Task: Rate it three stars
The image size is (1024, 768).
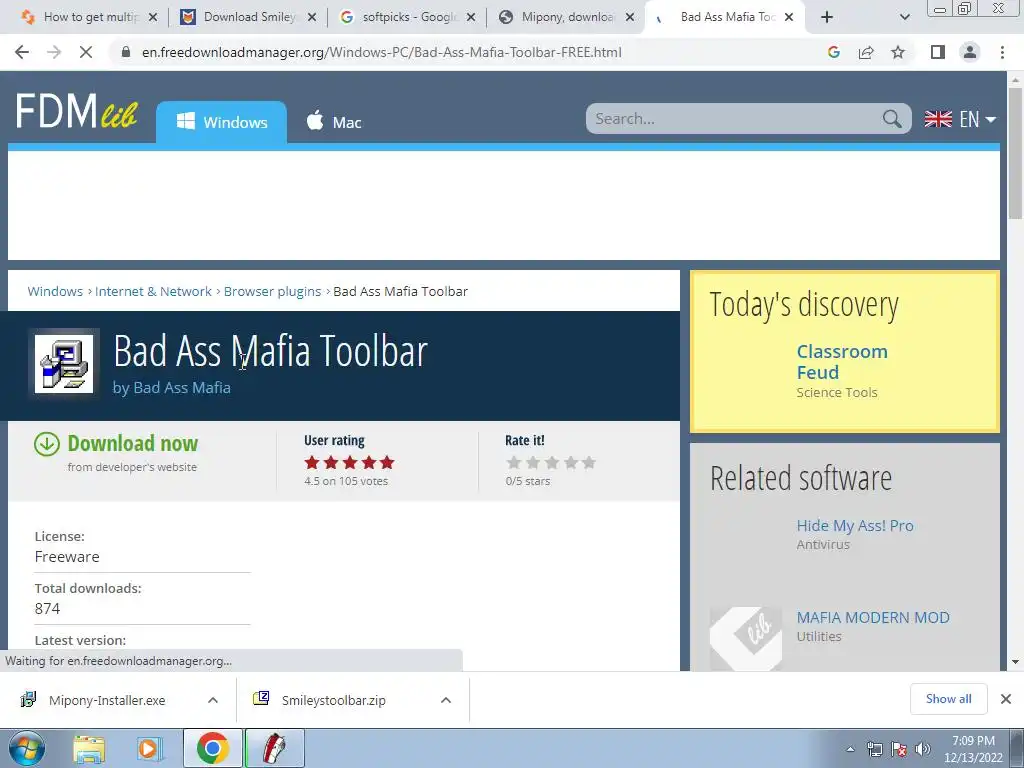Action: click(x=552, y=463)
